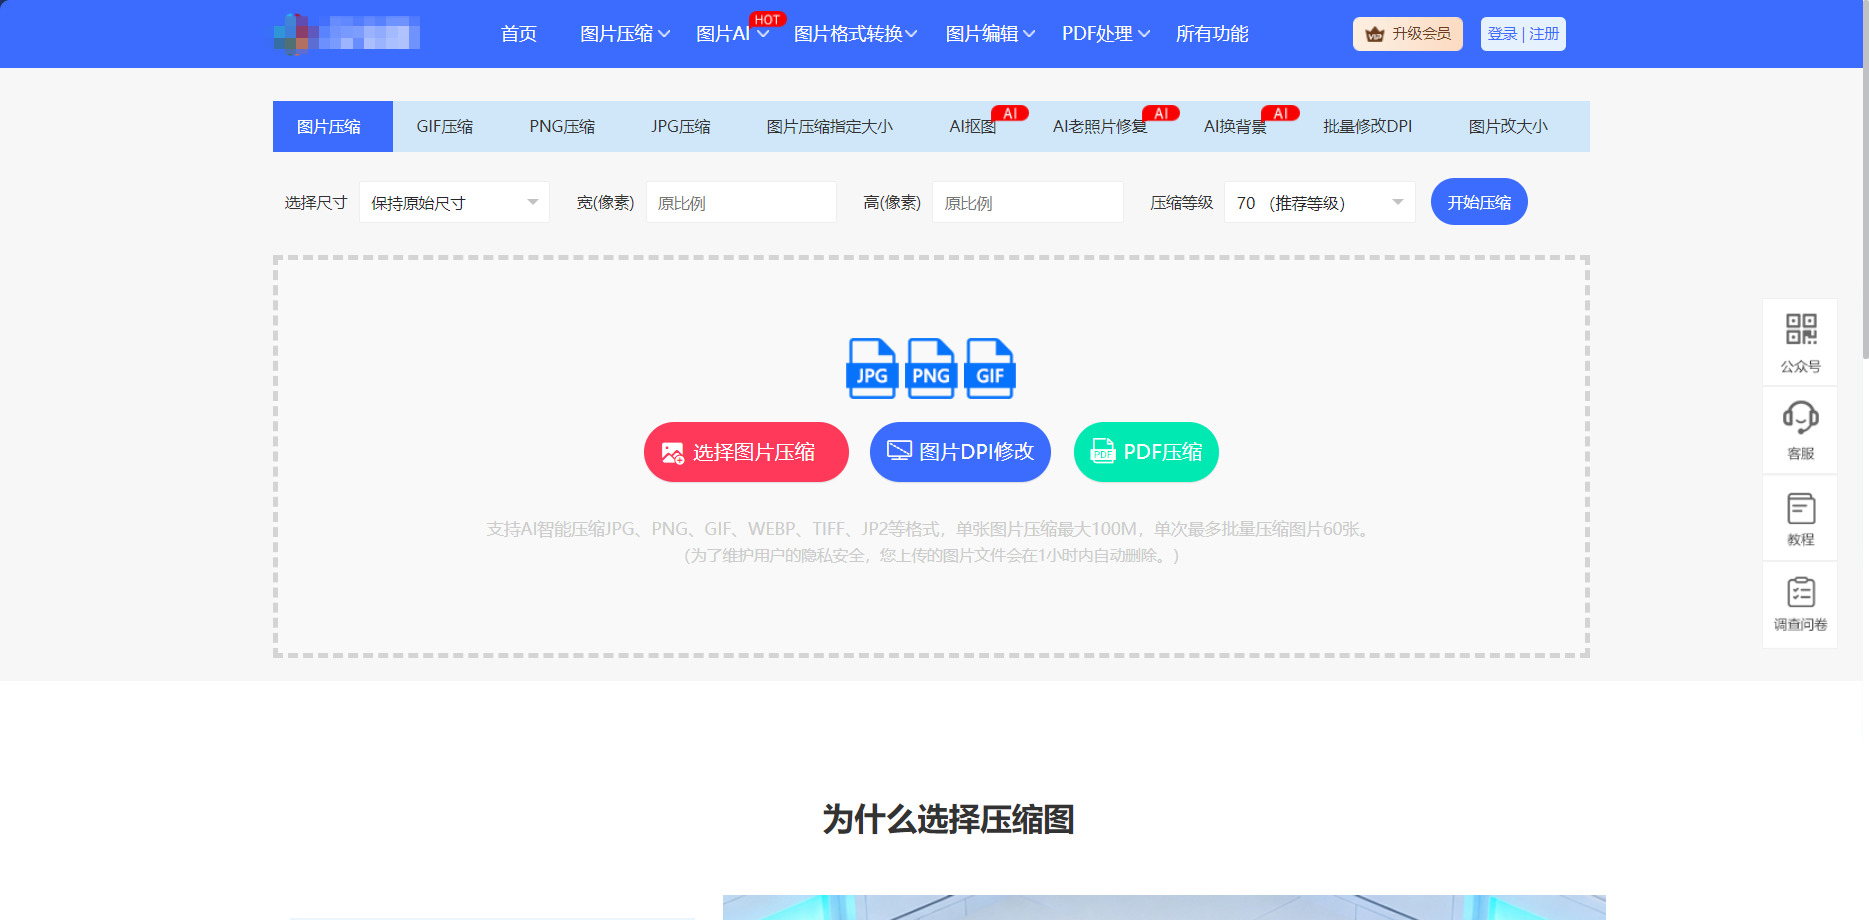Switch to the AI抠图 tab
1869x920 pixels.
click(973, 127)
